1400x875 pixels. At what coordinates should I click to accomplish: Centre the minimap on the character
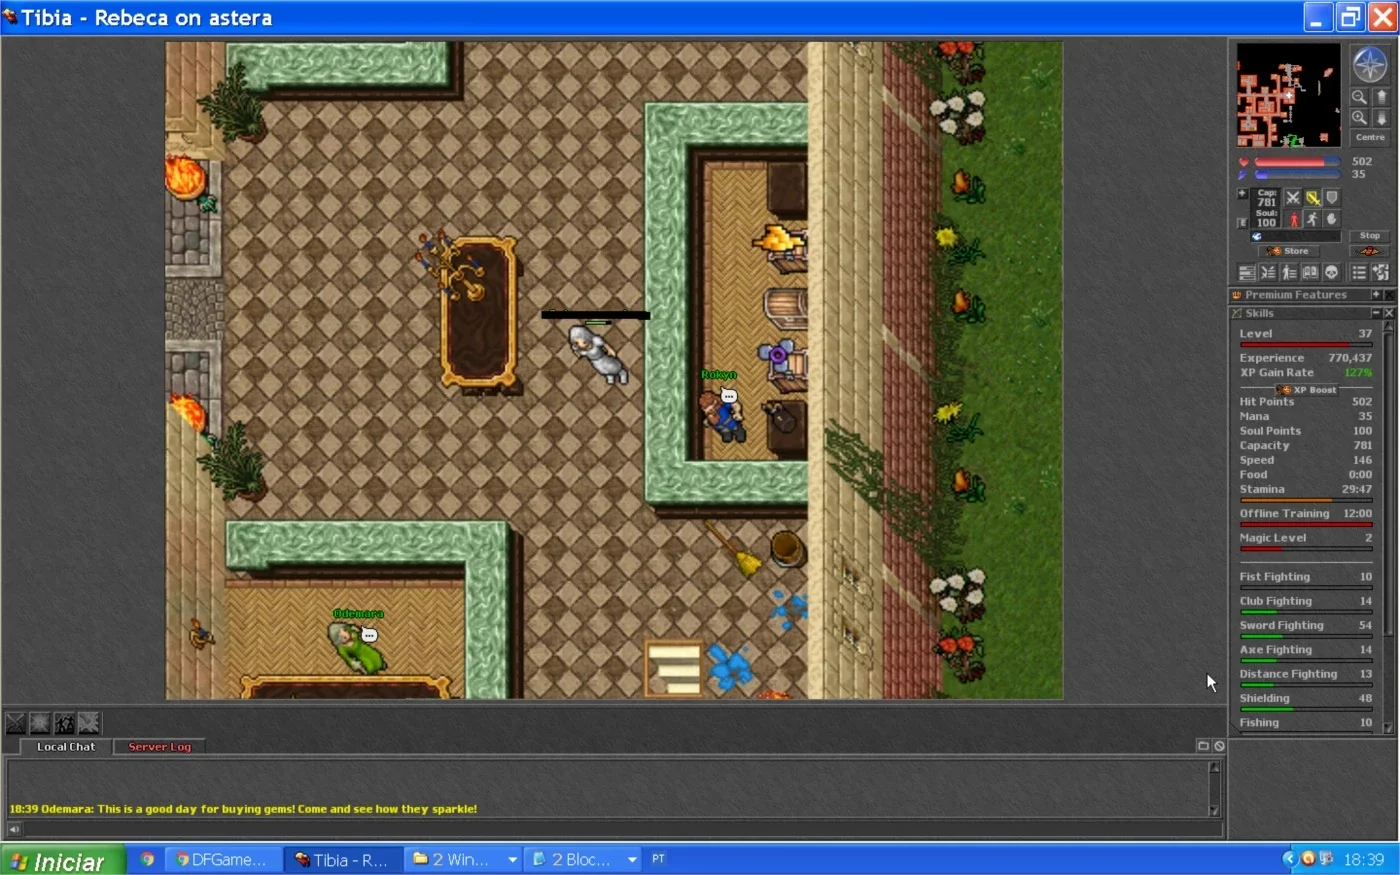click(x=1370, y=137)
